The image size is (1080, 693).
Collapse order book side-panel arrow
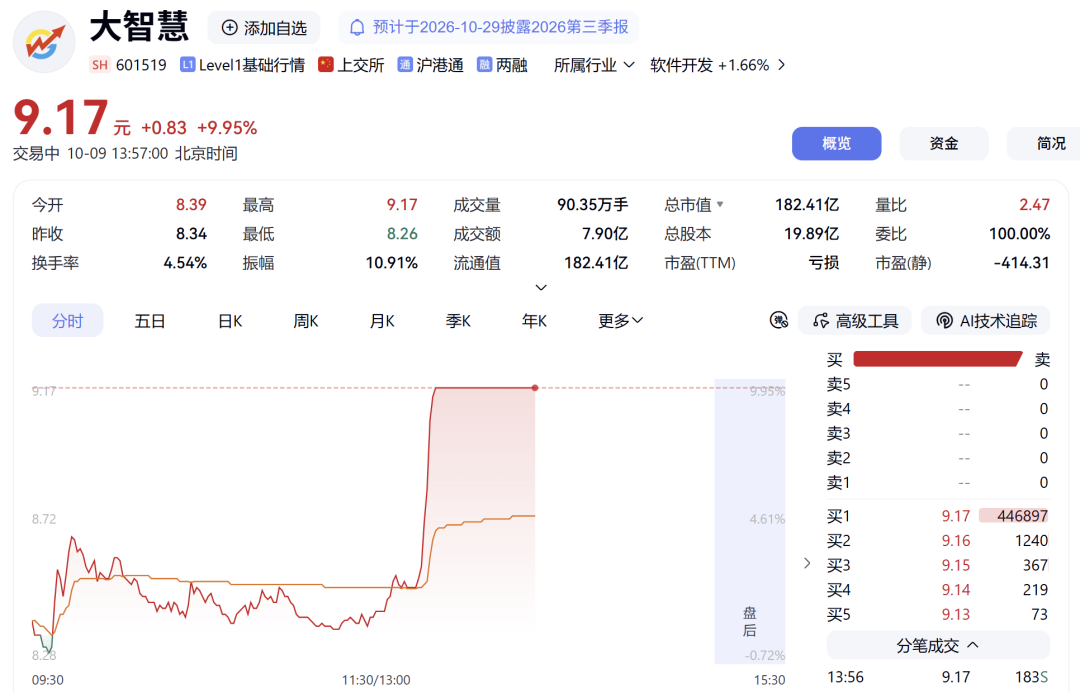click(807, 563)
